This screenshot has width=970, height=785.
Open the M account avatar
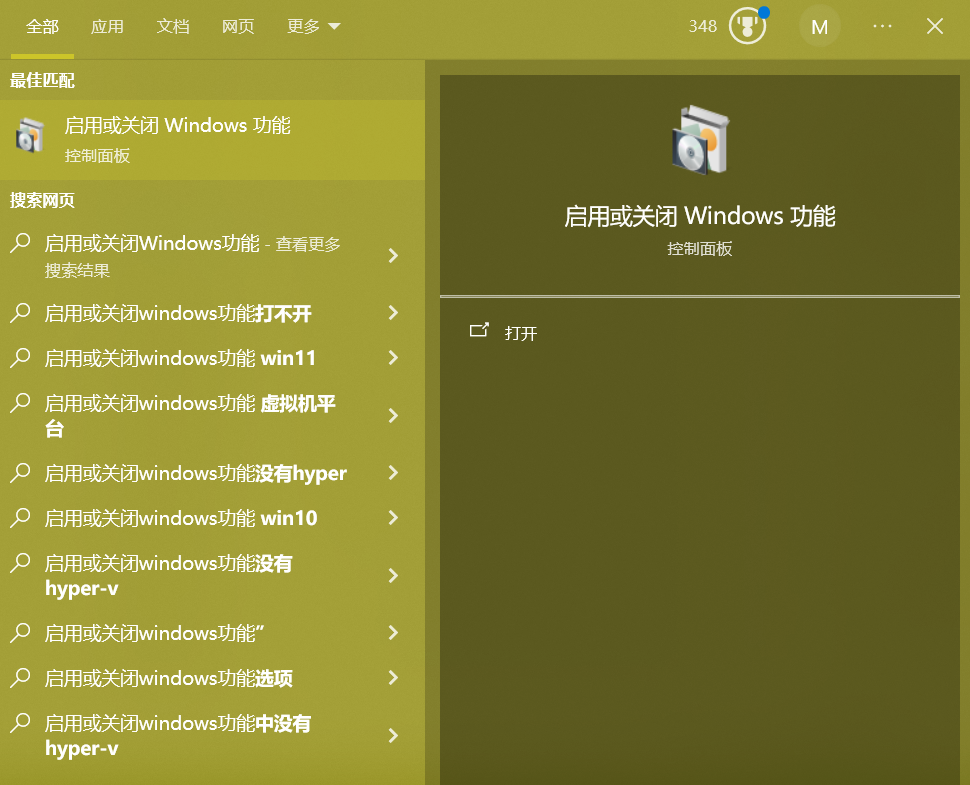click(x=819, y=27)
